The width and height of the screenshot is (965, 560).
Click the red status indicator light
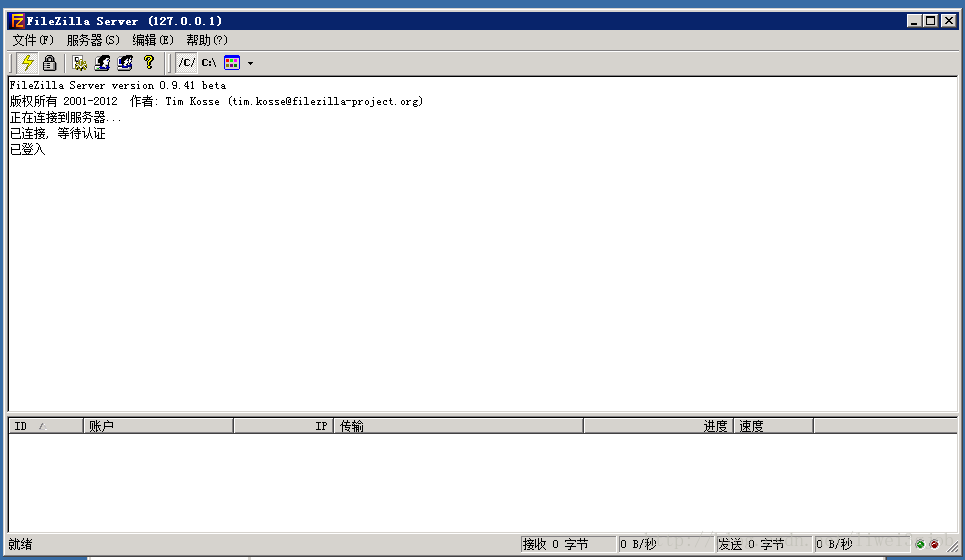coord(934,544)
